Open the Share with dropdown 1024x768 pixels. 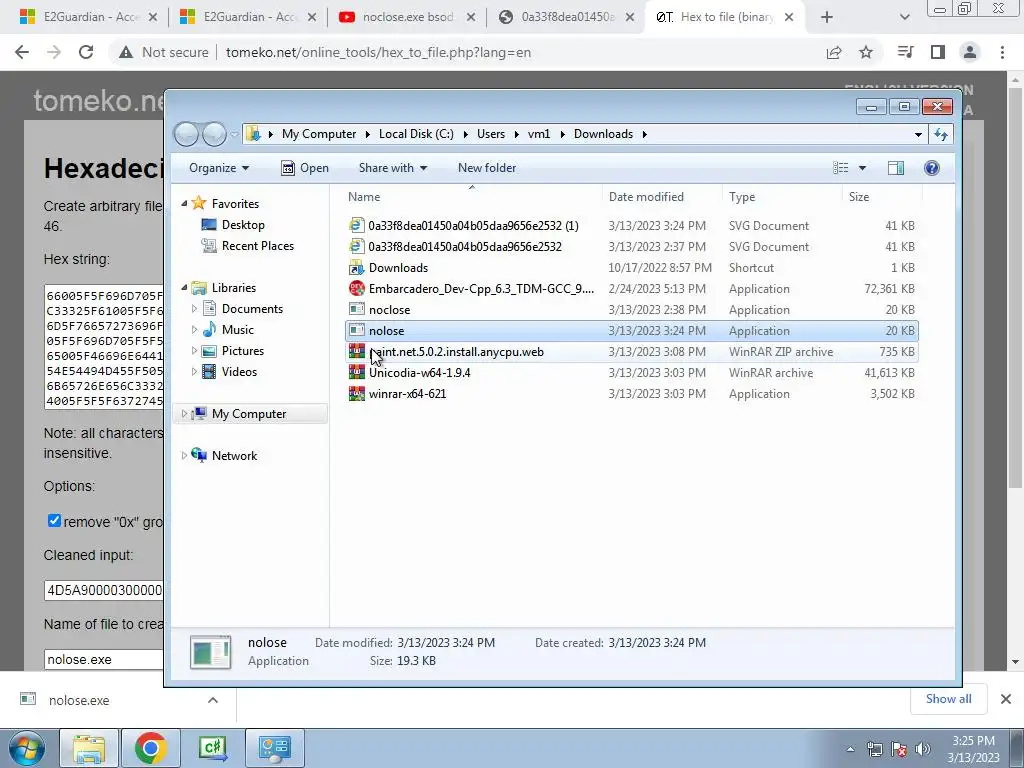click(392, 168)
